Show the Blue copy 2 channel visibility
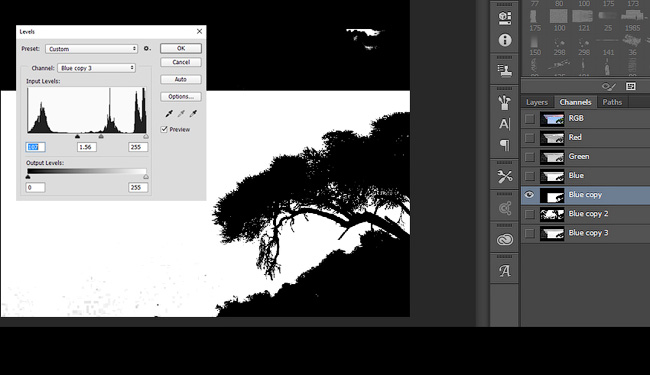The width and height of the screenshot is (650, 375). [x=529, y=214]
